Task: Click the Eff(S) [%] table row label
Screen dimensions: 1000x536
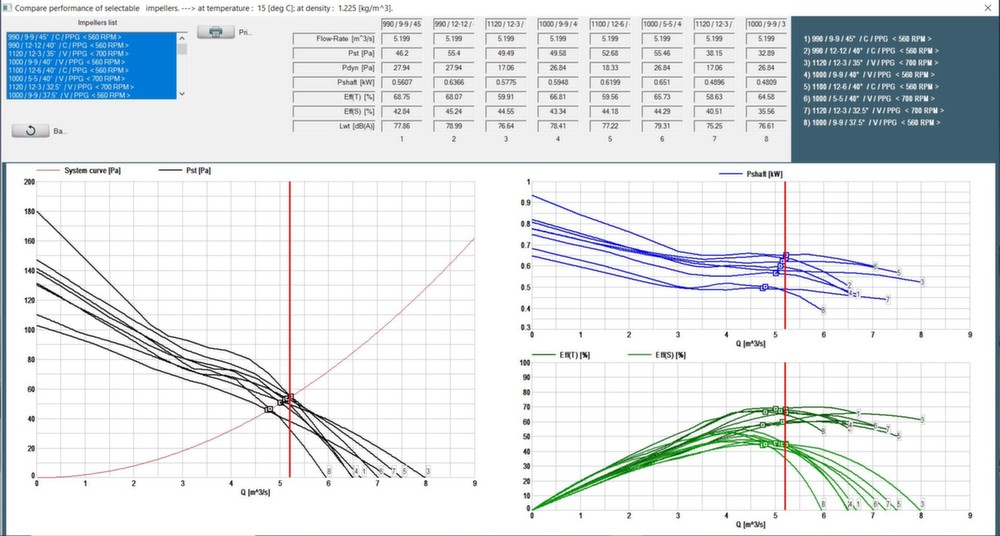Action: [x=333, y=112]
